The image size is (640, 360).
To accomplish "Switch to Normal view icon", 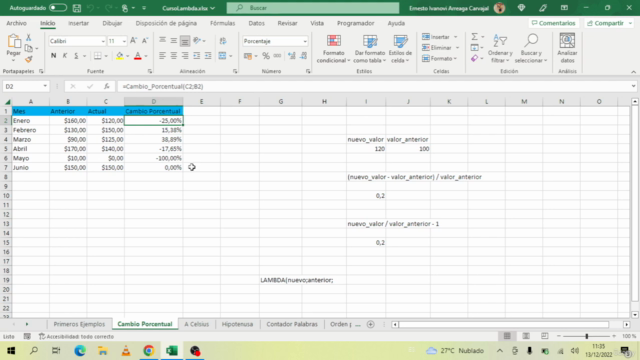I will 507,336.
